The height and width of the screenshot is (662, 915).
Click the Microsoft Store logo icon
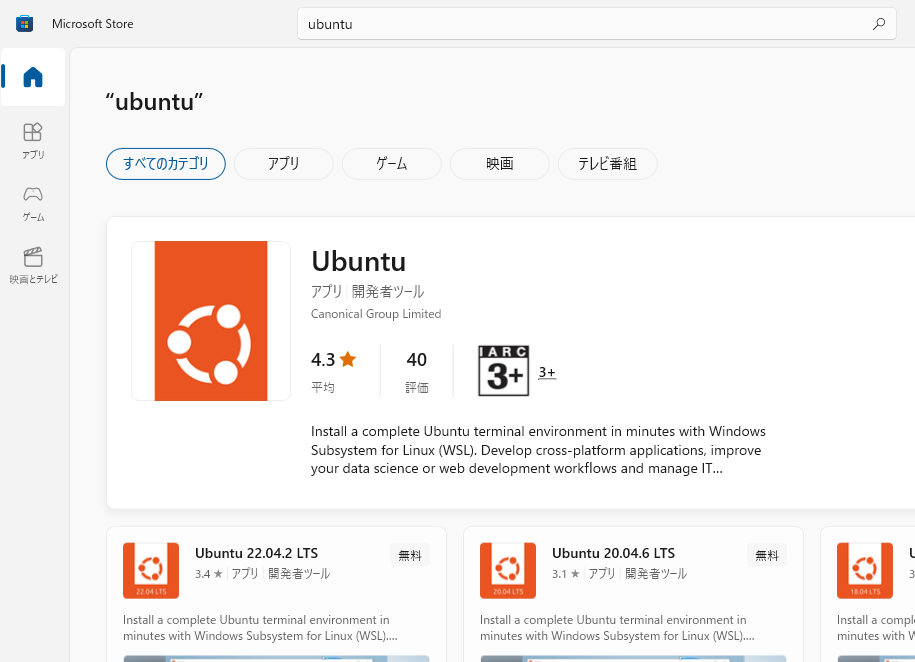pyautogui.click(x=25, y=24)
